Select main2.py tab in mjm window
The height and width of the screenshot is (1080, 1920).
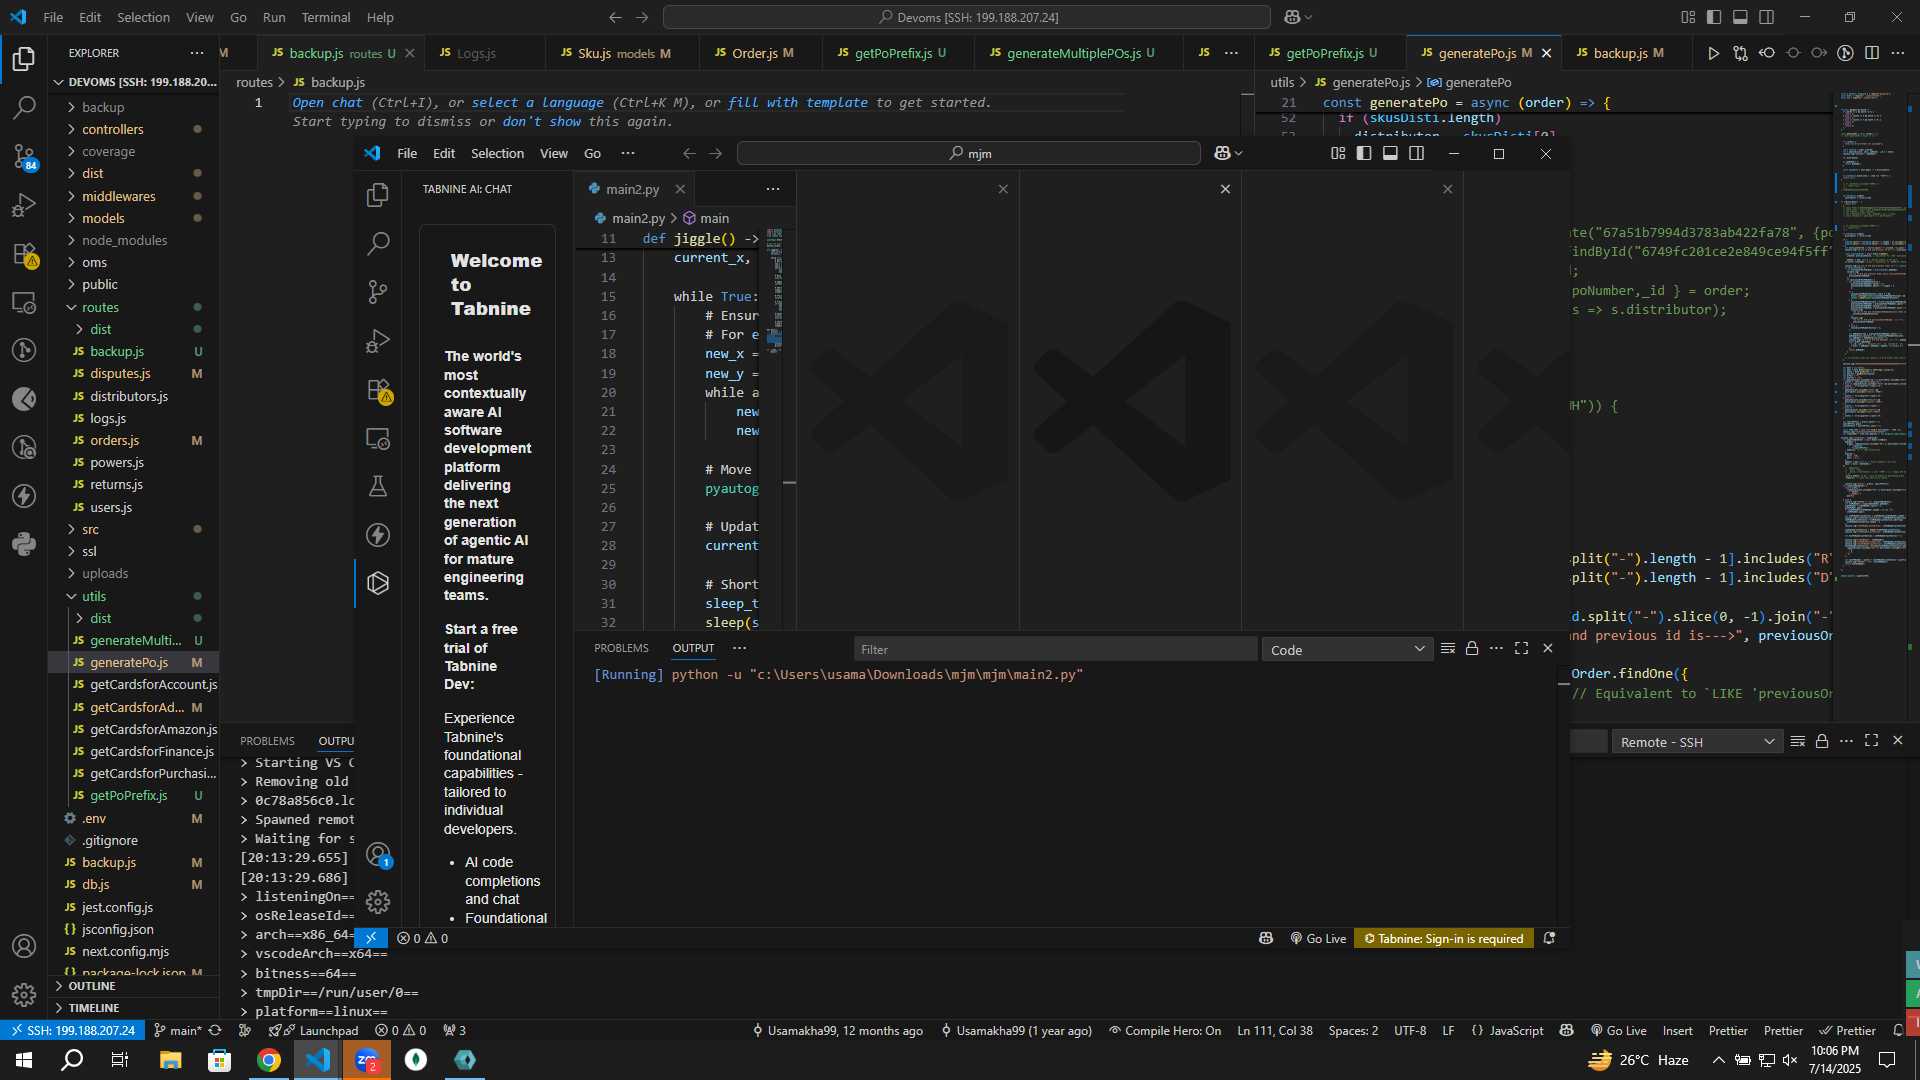632,189
